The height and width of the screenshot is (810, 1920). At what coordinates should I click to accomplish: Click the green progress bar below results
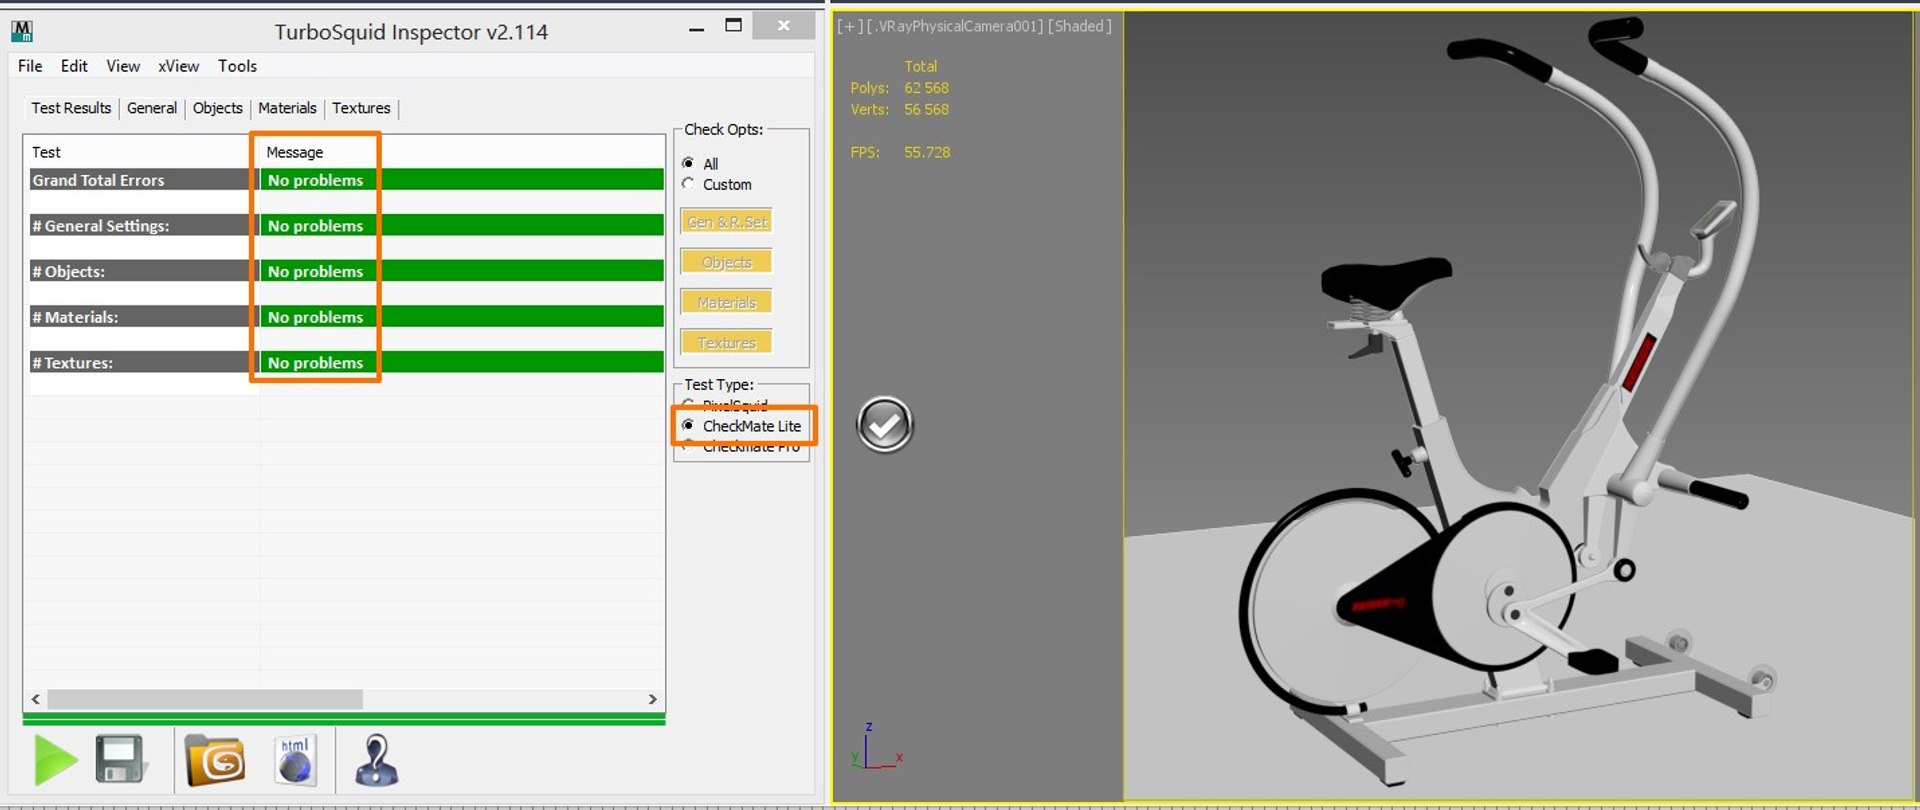click(344, 719)
